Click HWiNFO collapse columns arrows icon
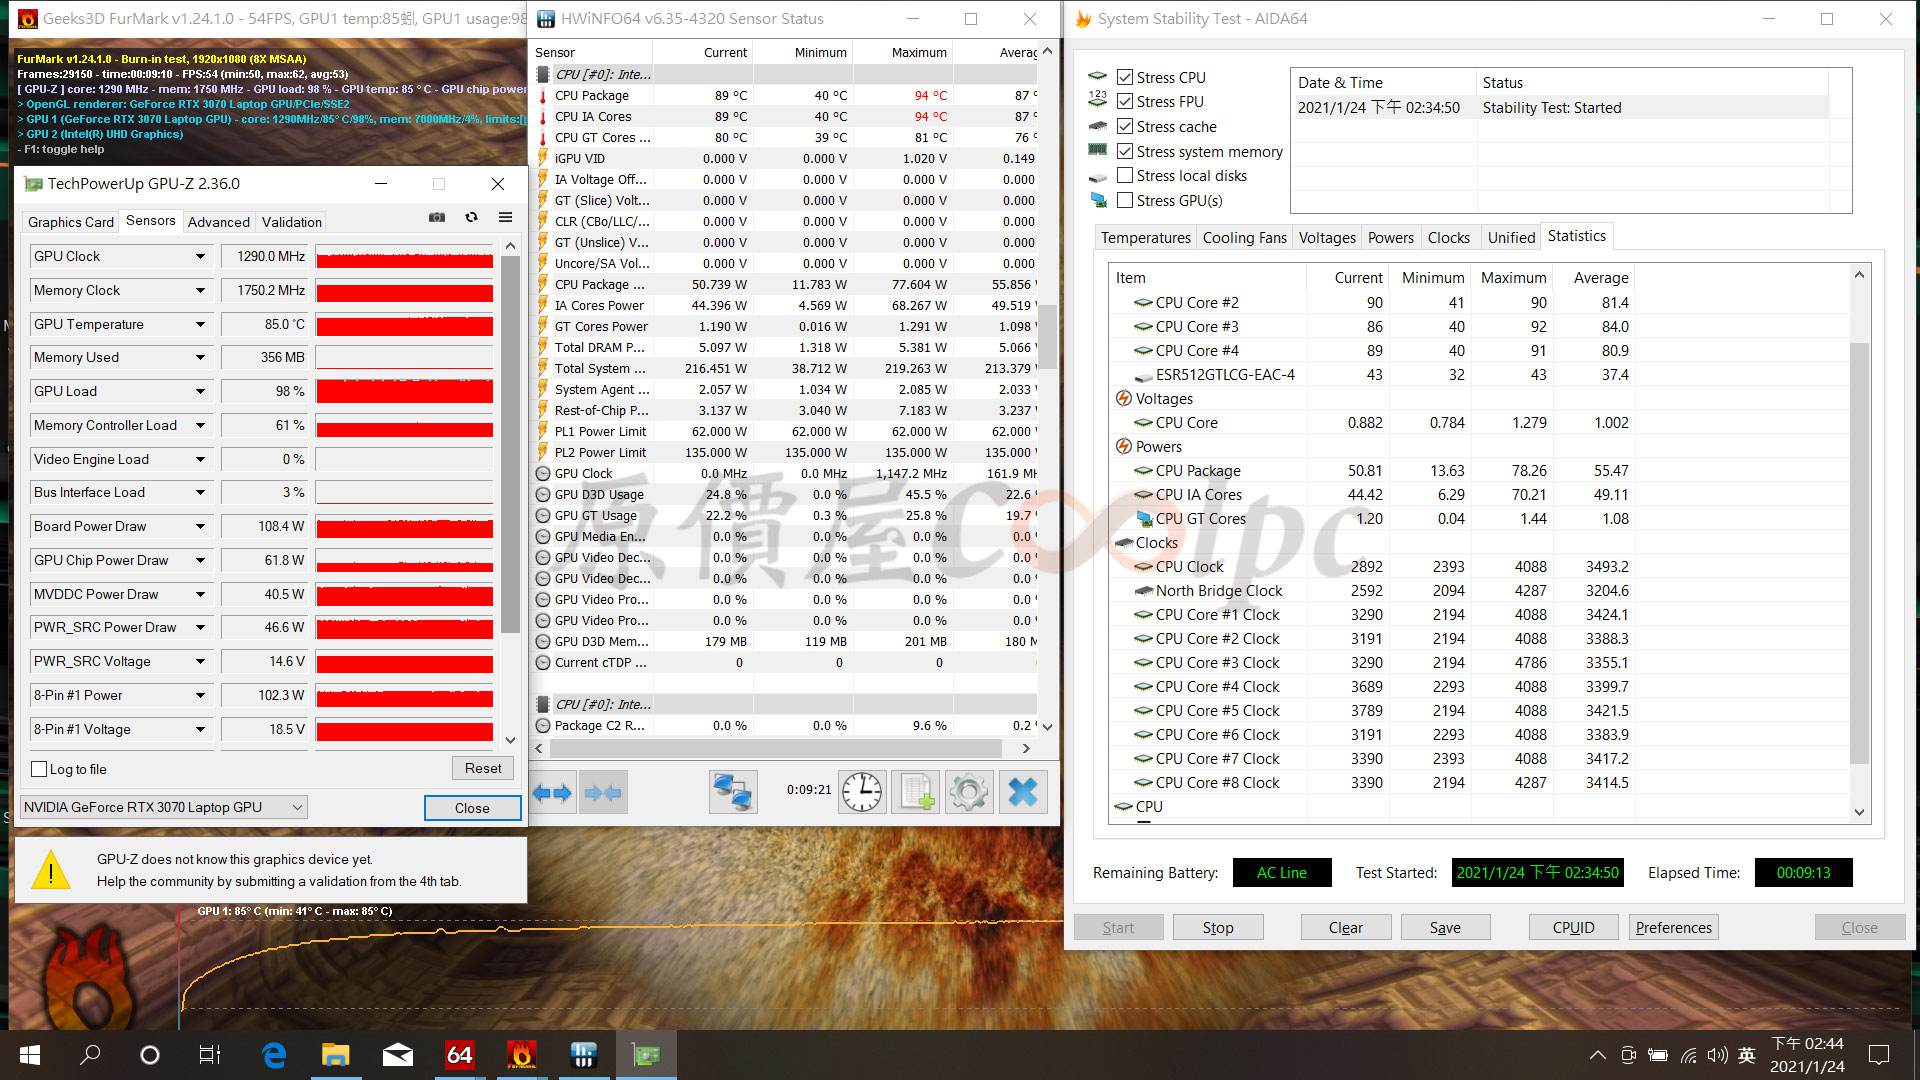Image resolution: width=1920 pixels, height=1080 pixels. tap(603, 793)
